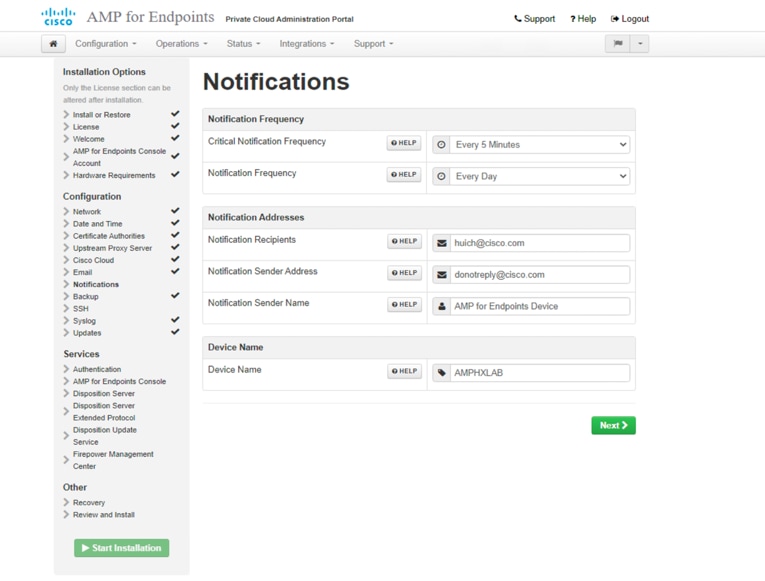This screenshot has height=581, width=765.
Task: Go to Firepower Management Center
Action: 113,461
